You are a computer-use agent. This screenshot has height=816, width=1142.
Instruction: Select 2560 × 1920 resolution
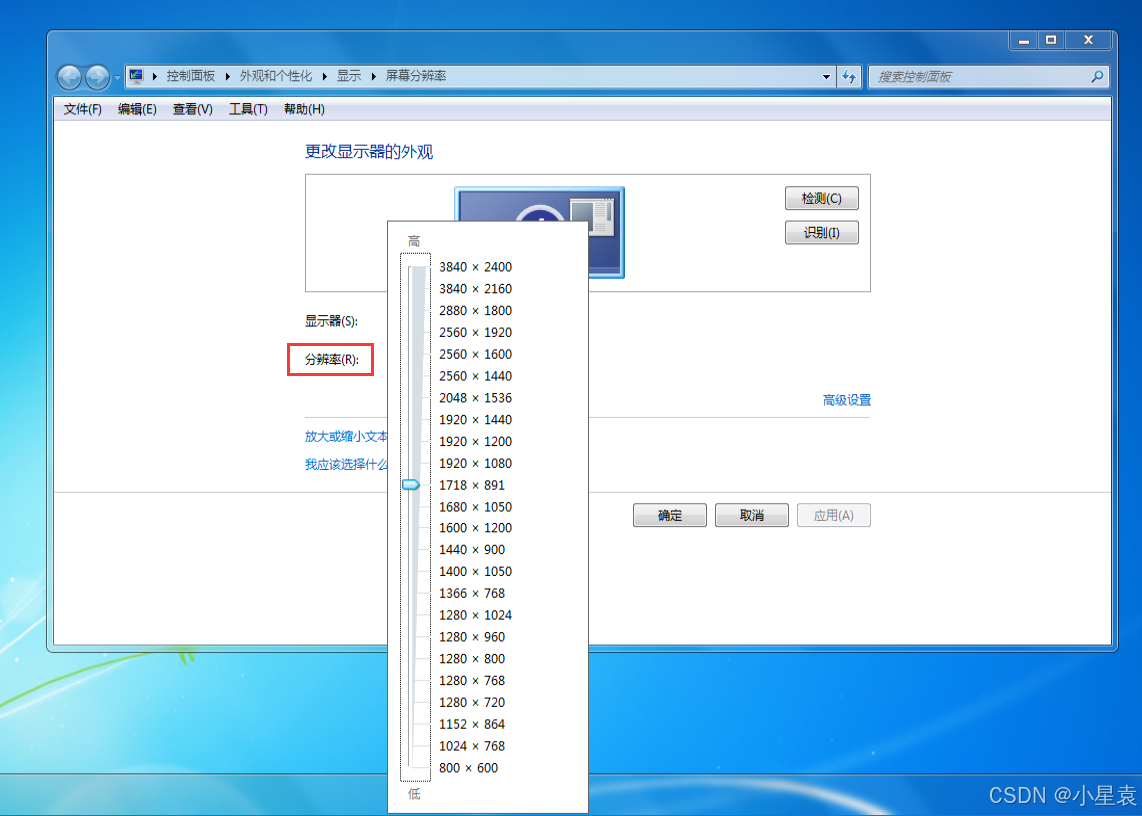(x=475, y=332)
